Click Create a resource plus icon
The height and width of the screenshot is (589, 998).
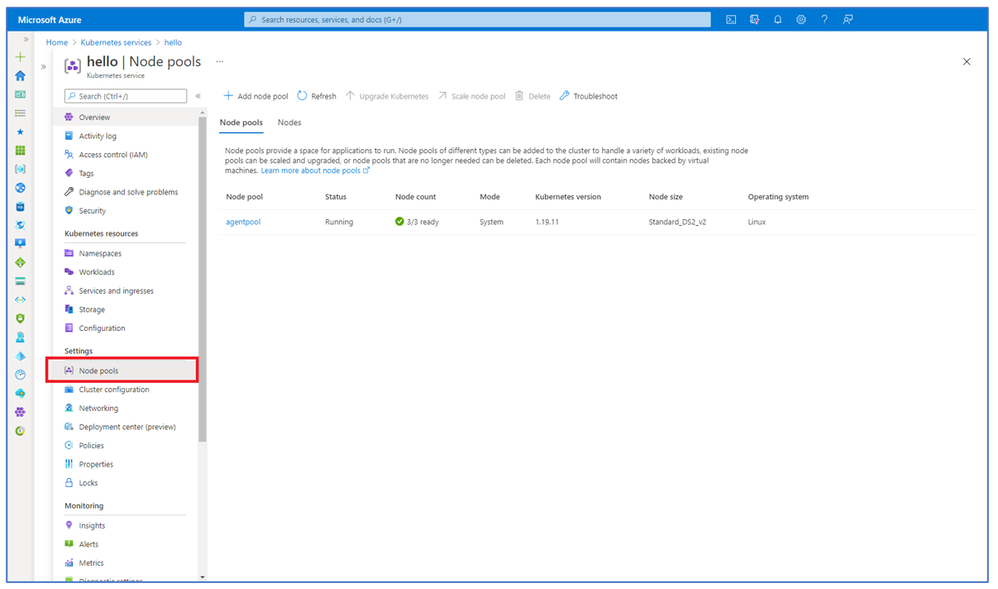[x=20, y=57]
